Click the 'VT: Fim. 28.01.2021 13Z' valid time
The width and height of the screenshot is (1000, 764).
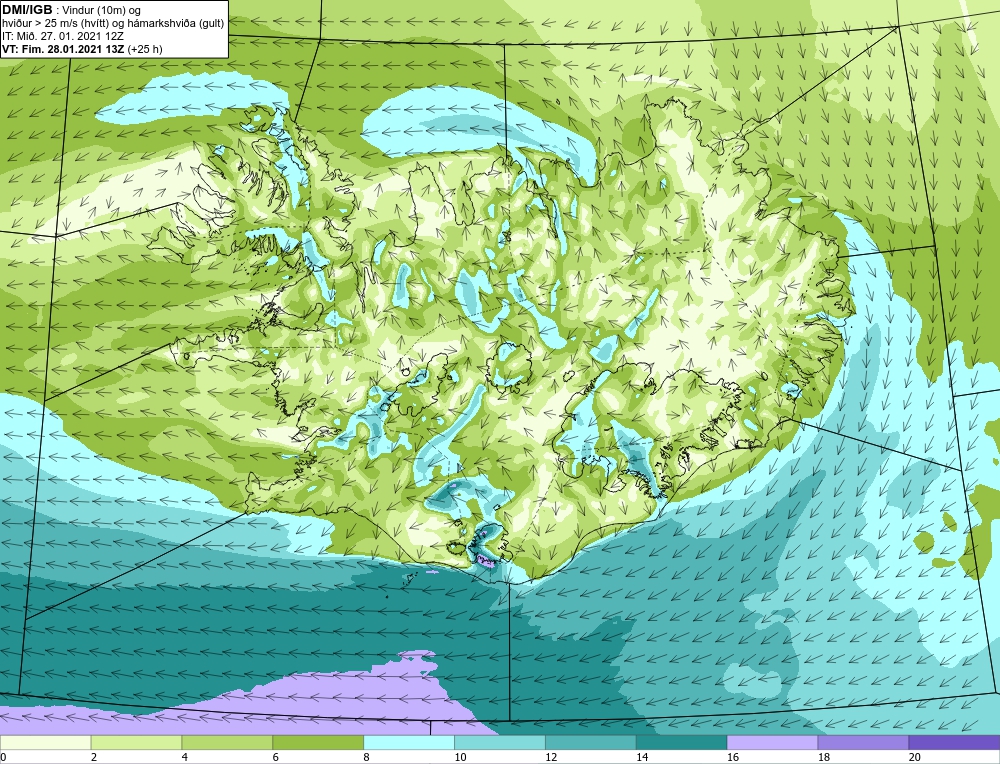(64, 49)
